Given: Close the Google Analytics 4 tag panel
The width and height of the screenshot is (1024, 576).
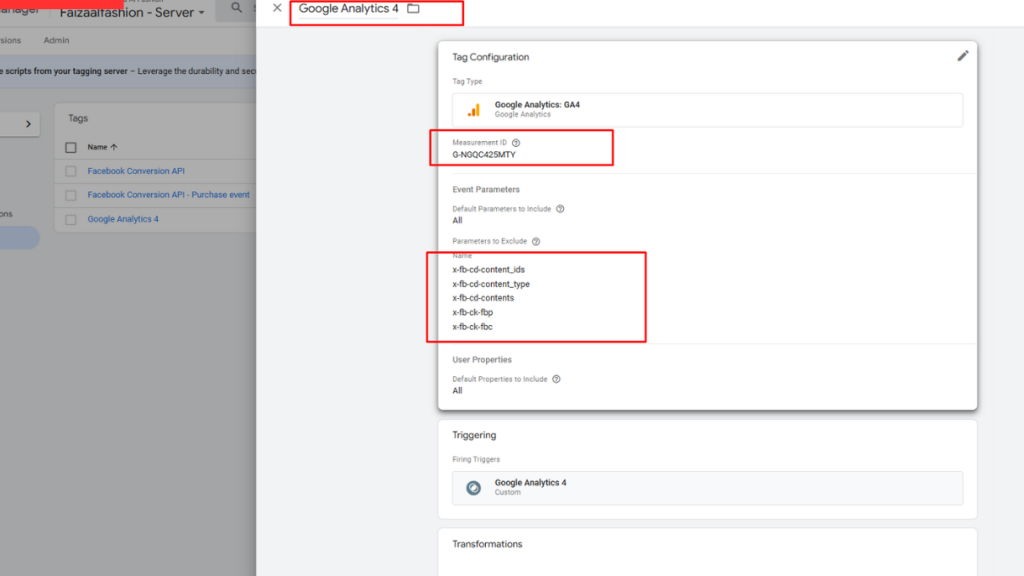Looking at the screenshot, I should point(277,8).
